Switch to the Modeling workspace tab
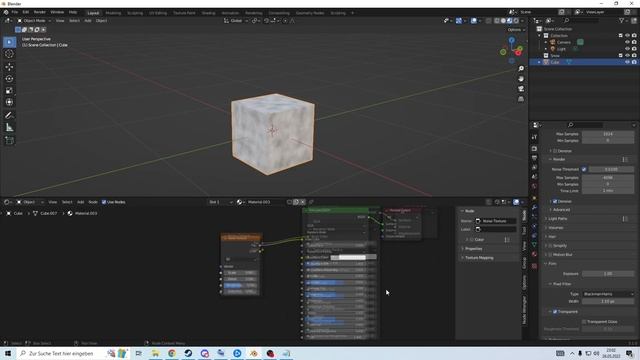The image size is (640, 360). (113, 13)
